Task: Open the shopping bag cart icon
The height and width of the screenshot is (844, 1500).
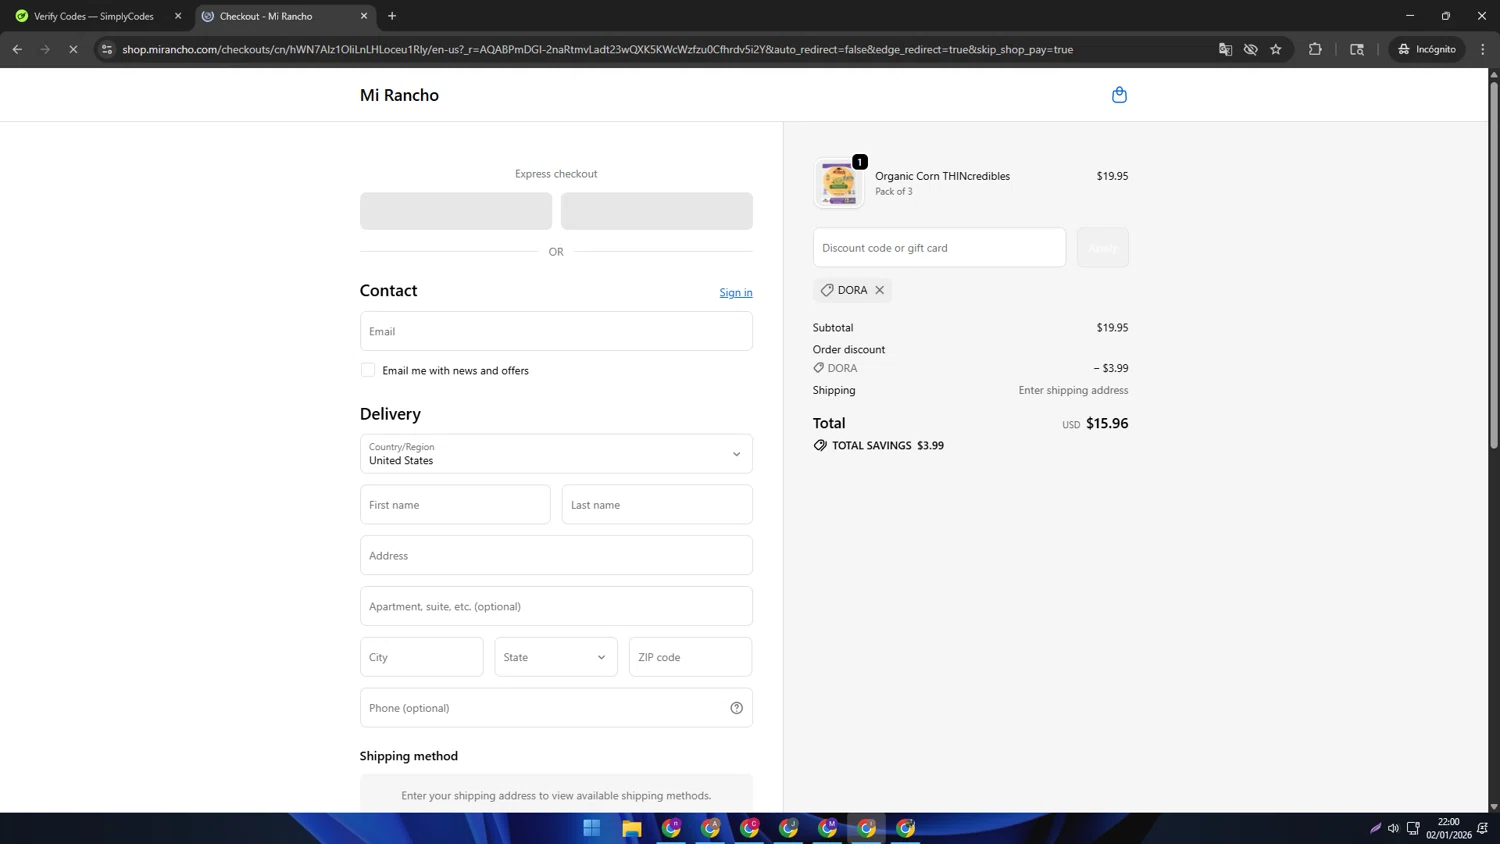Action: point(1119,95)
